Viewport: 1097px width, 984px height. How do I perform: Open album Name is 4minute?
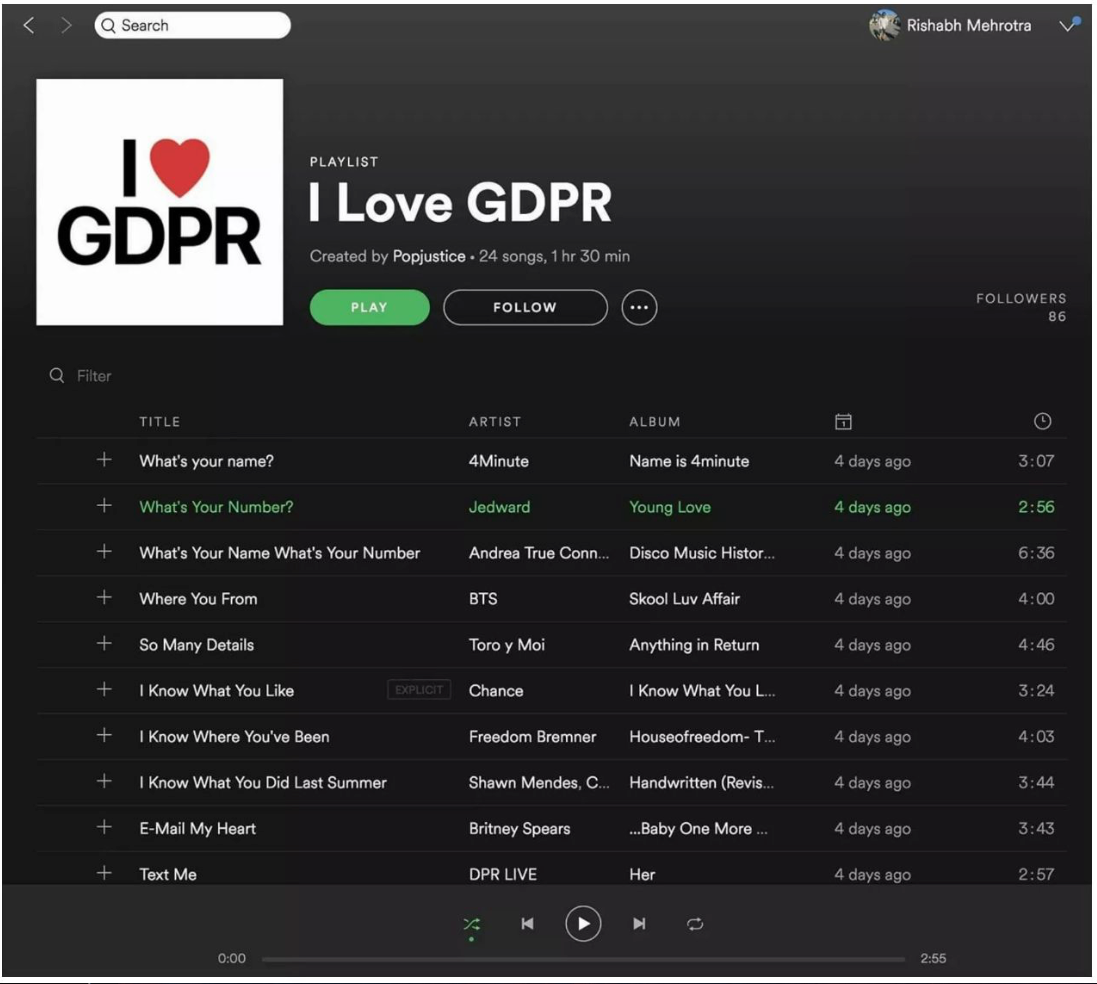coord(689,461)
